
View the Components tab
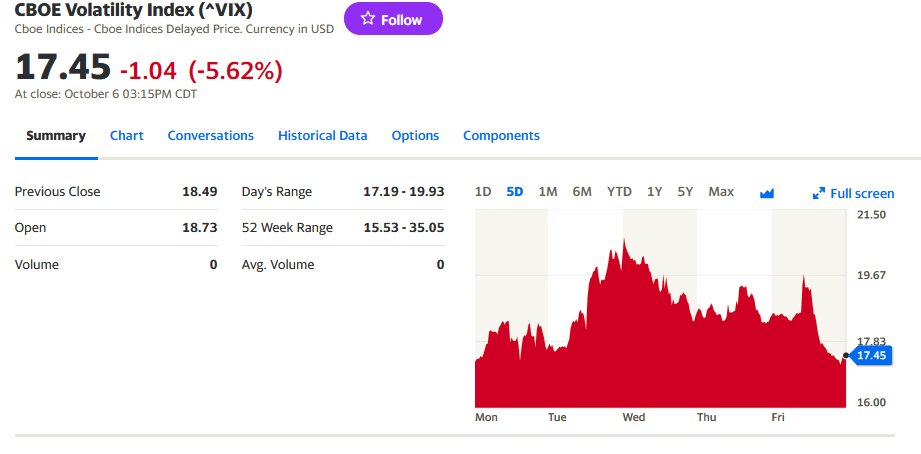[501, 136]
